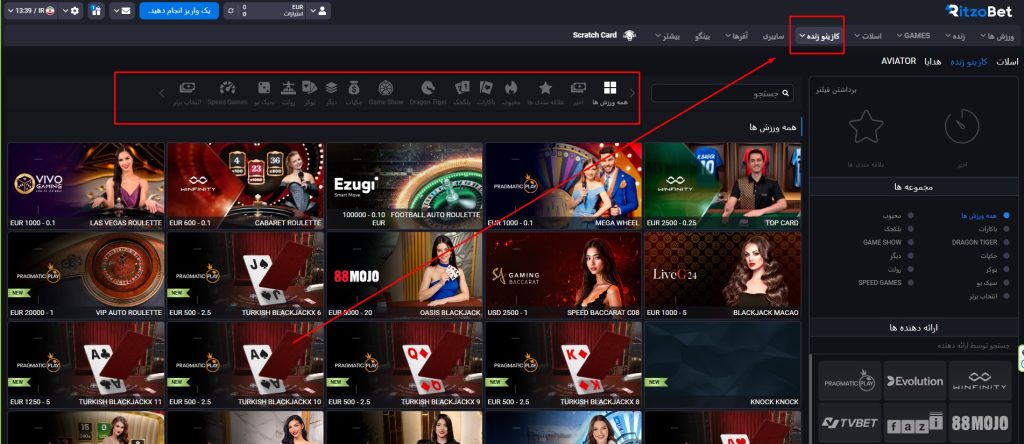Choose the Blackjack category icon
This screenshot has height=444, width=1024.
tap(462, 88)
